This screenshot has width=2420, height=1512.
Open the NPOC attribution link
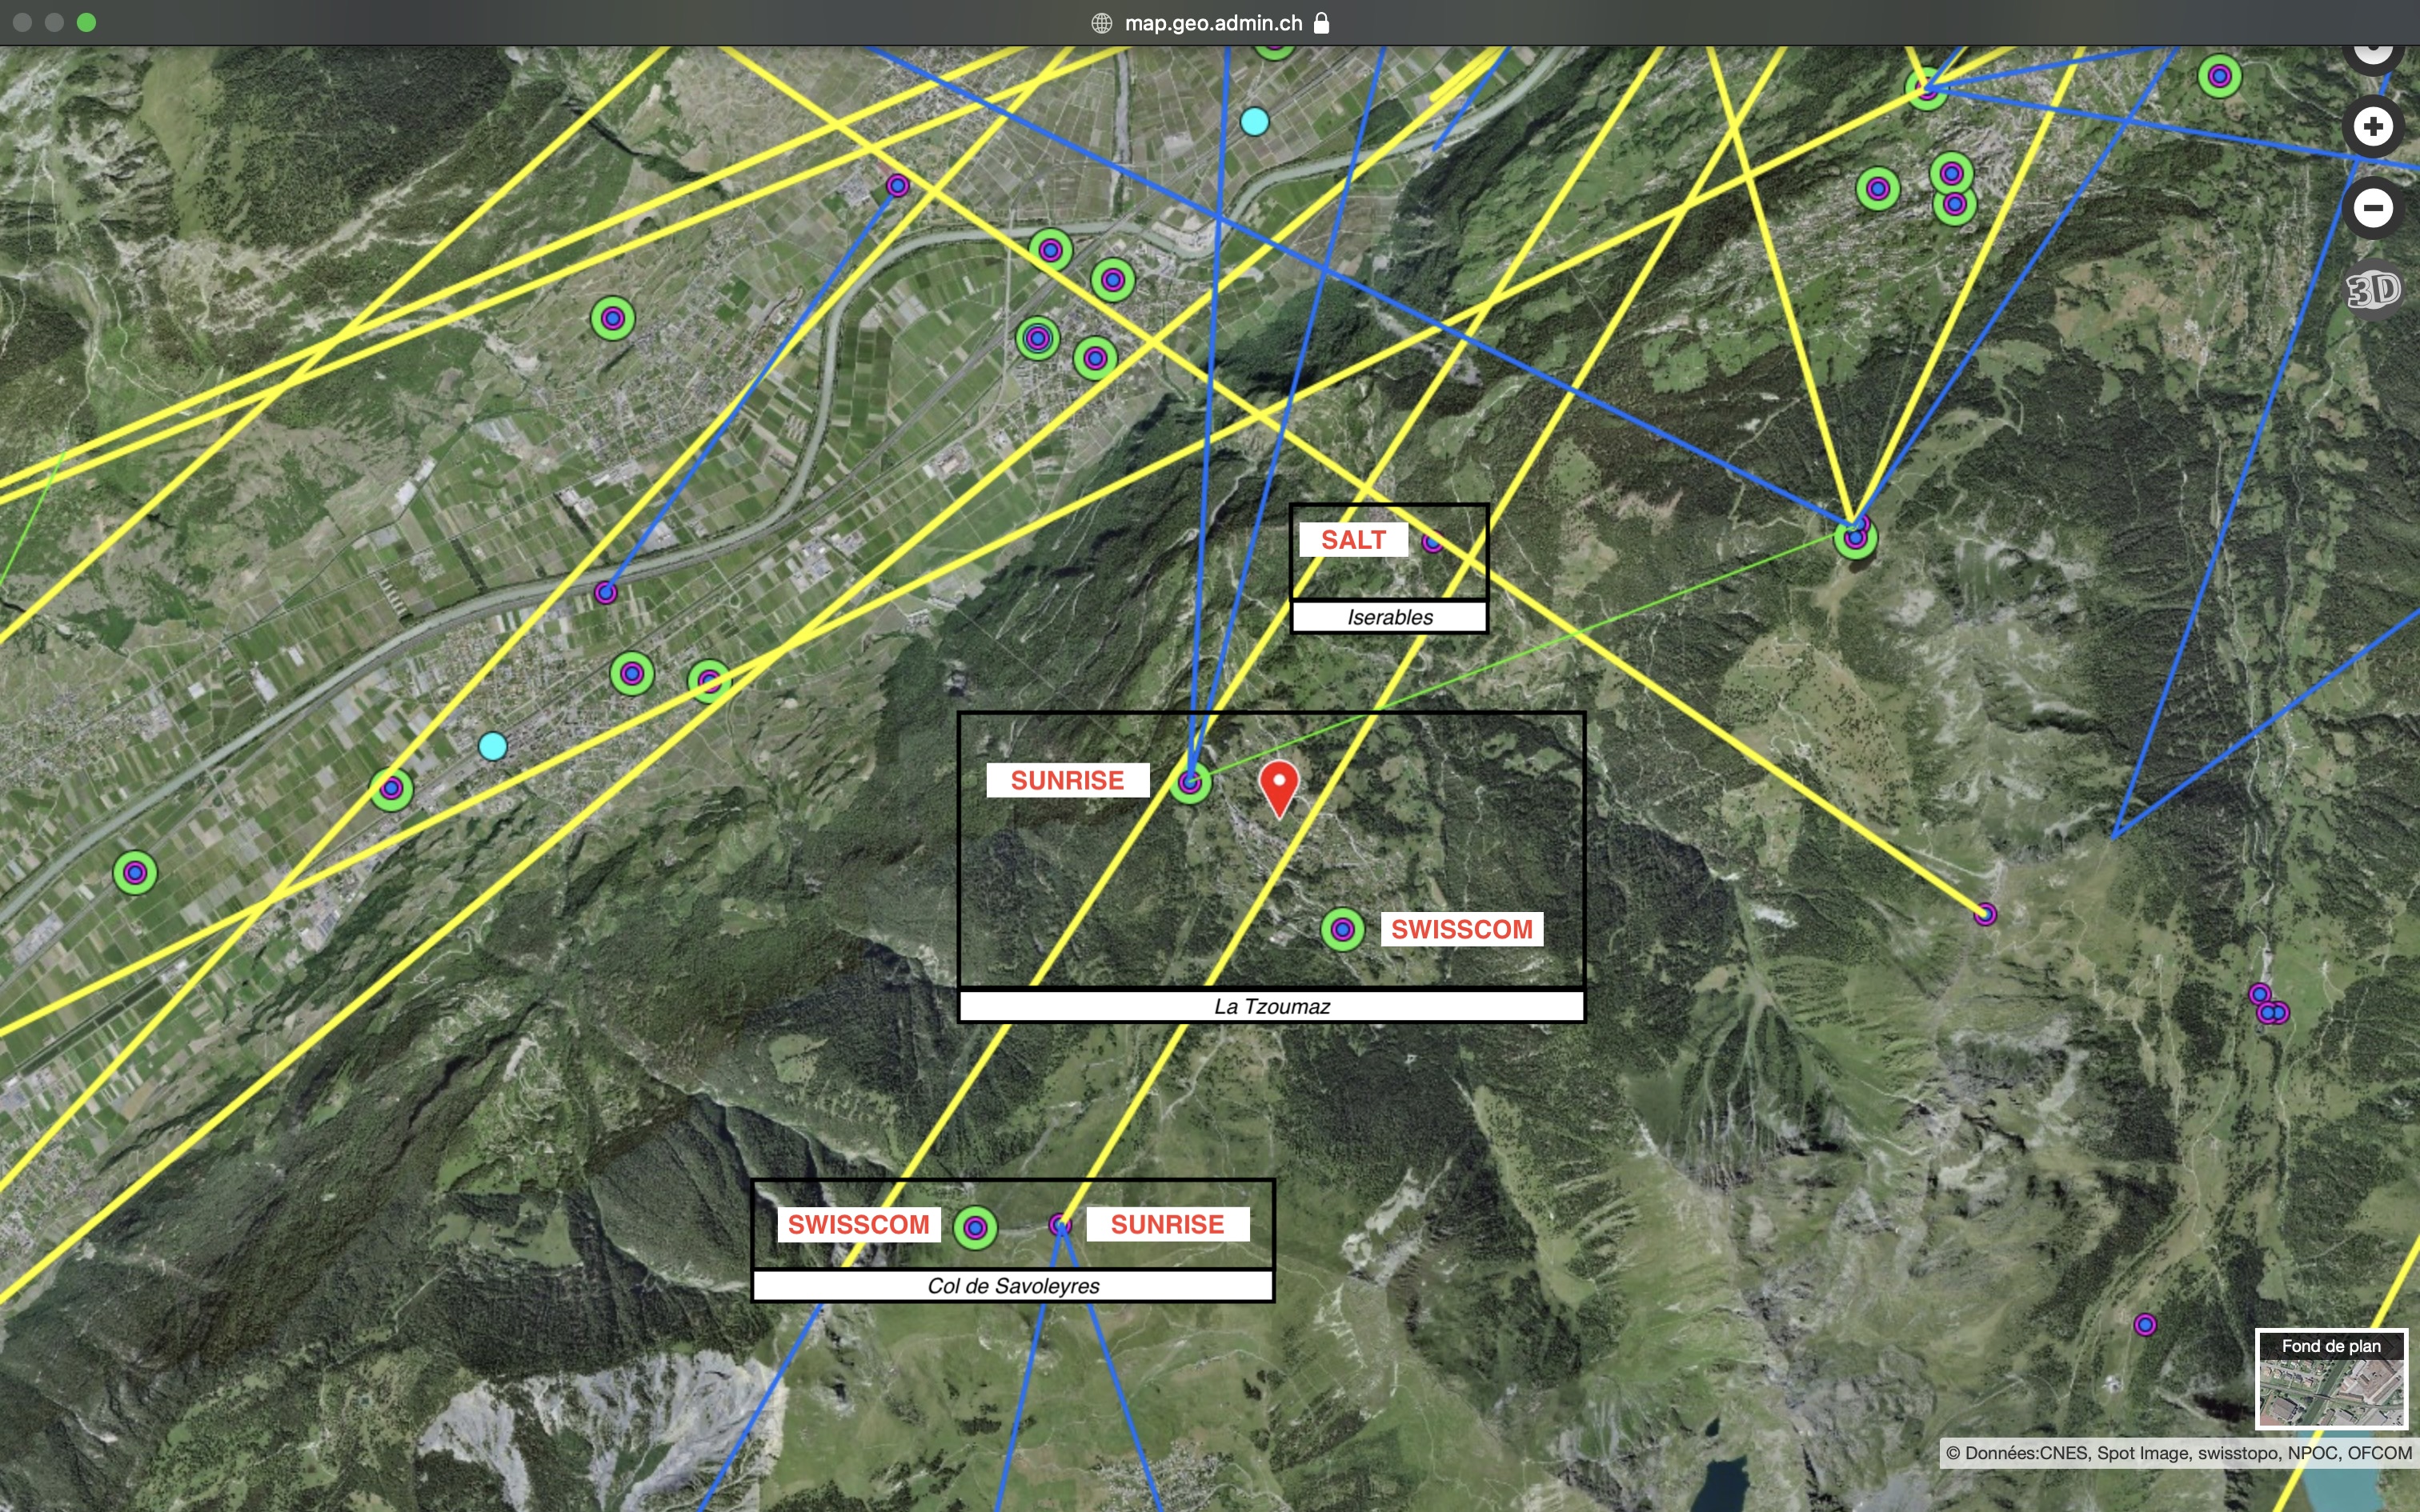click(2313, 1453)
